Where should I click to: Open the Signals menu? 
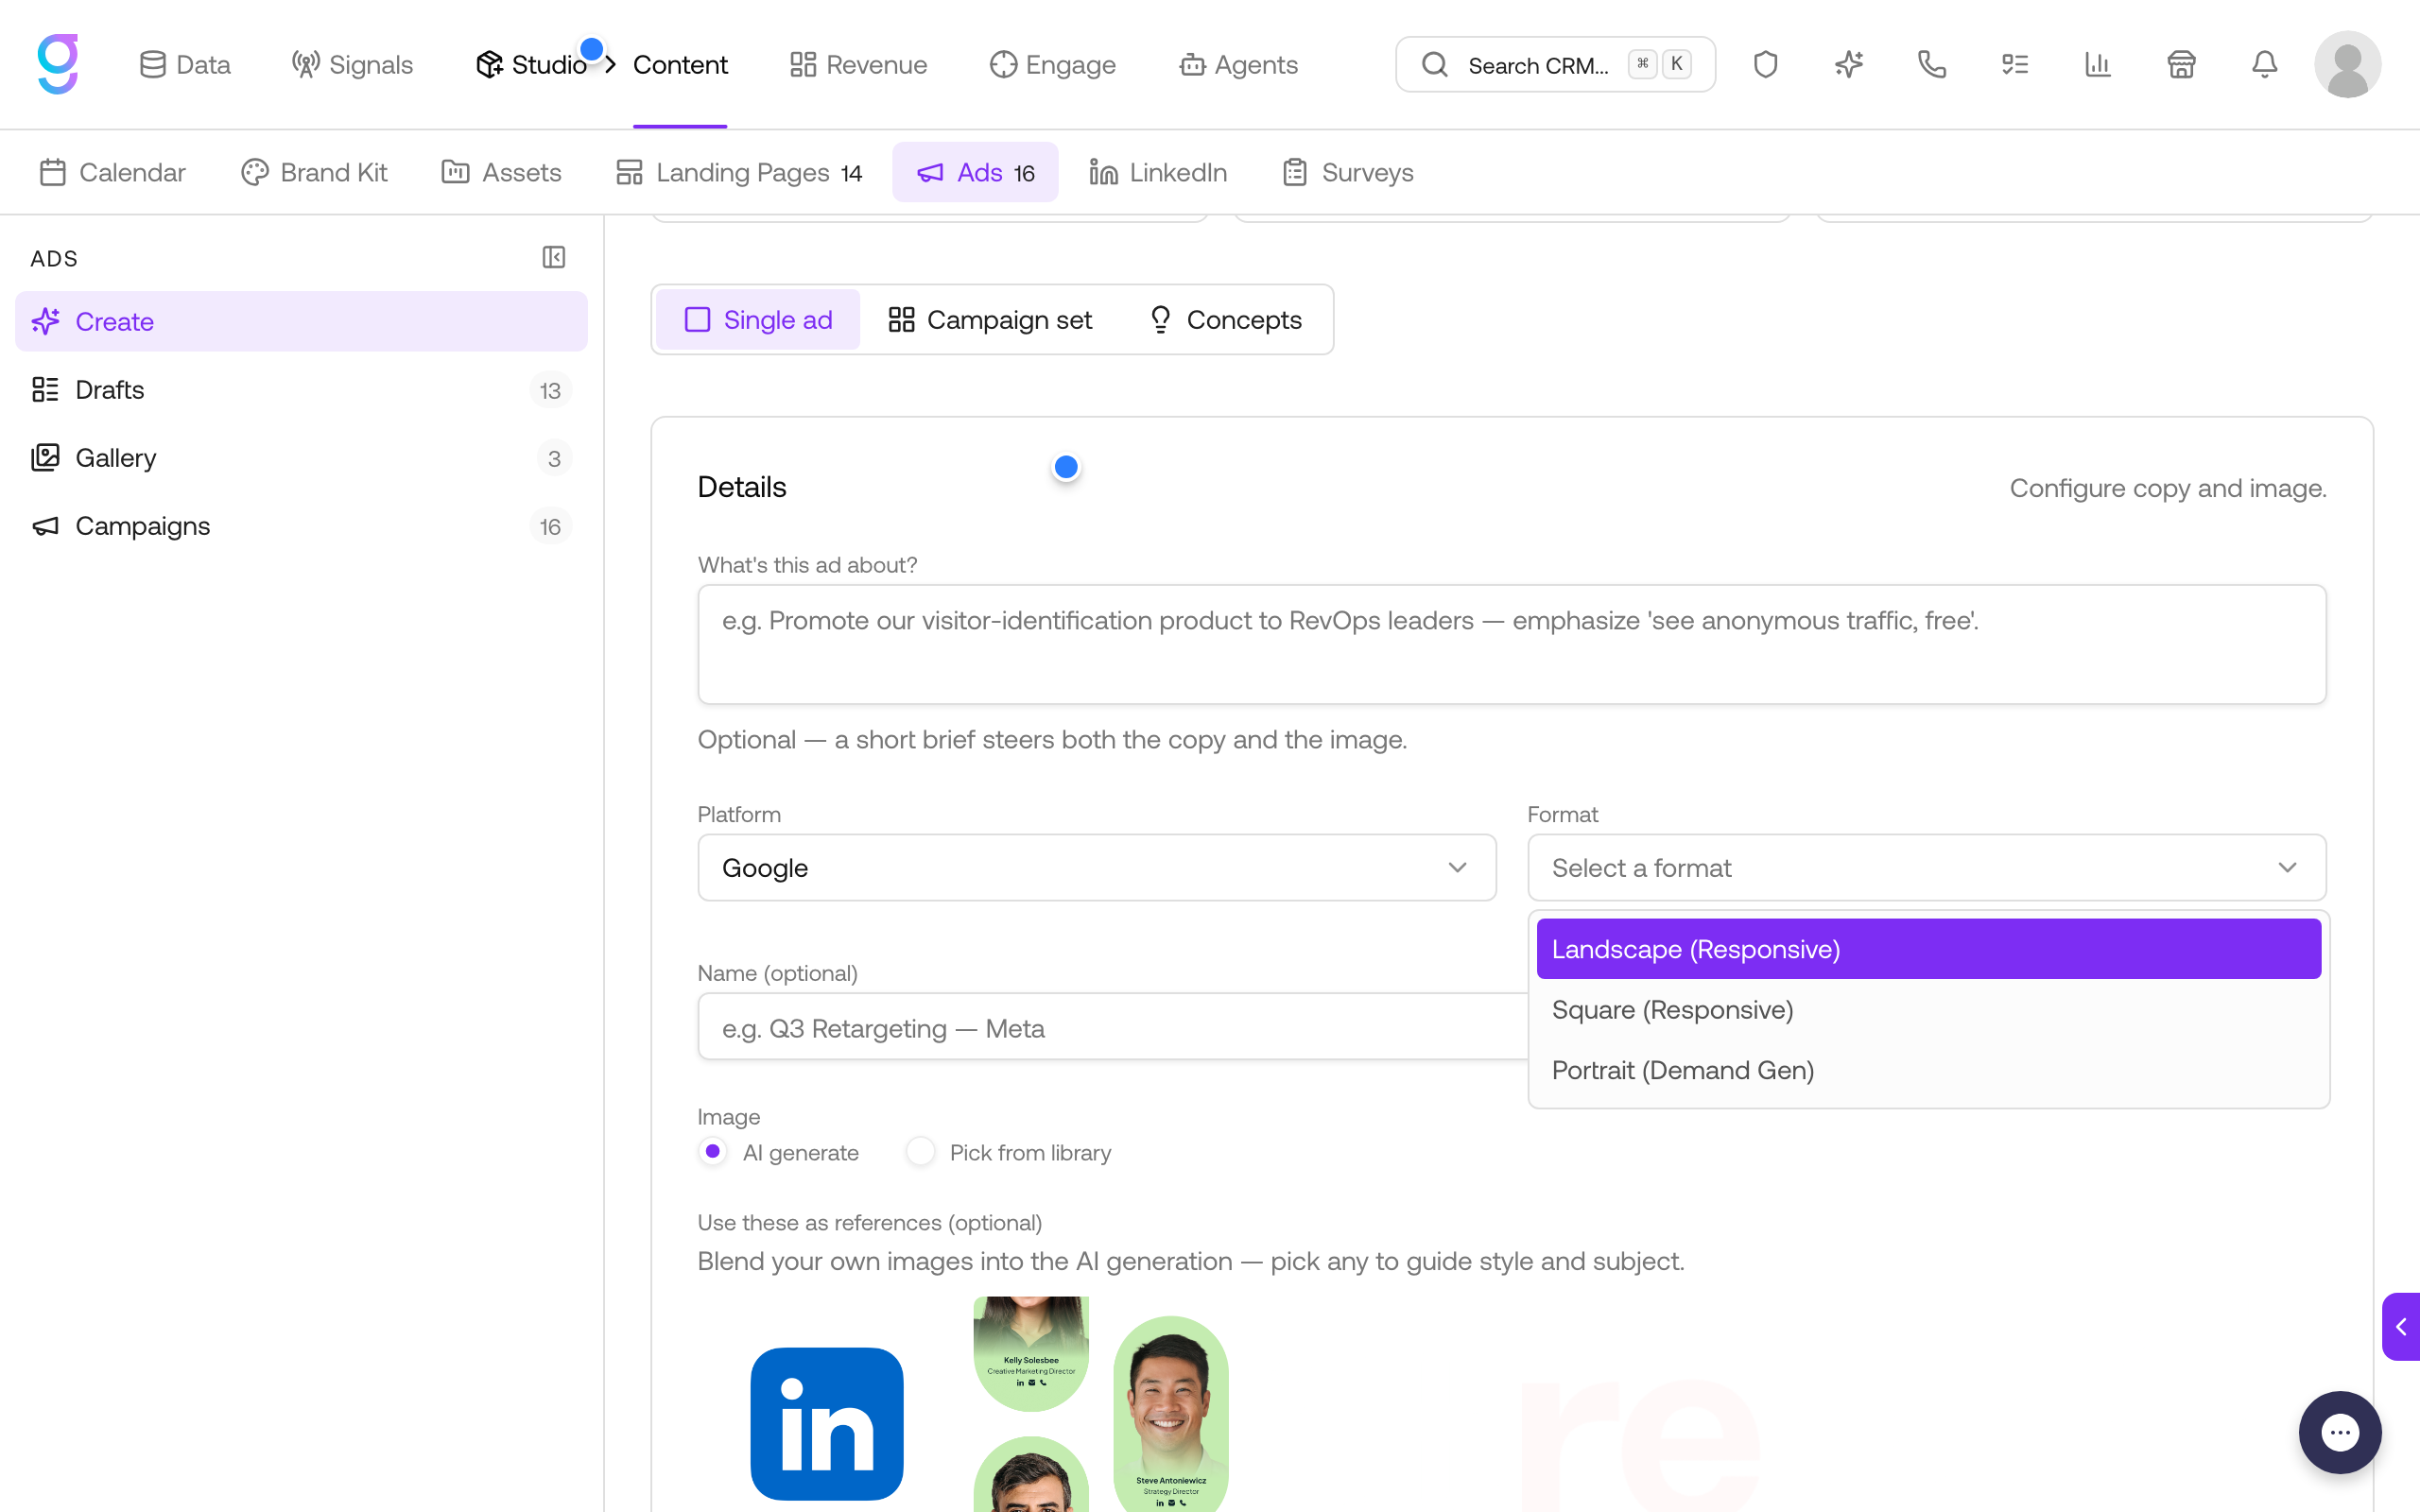tap(352, 64)
